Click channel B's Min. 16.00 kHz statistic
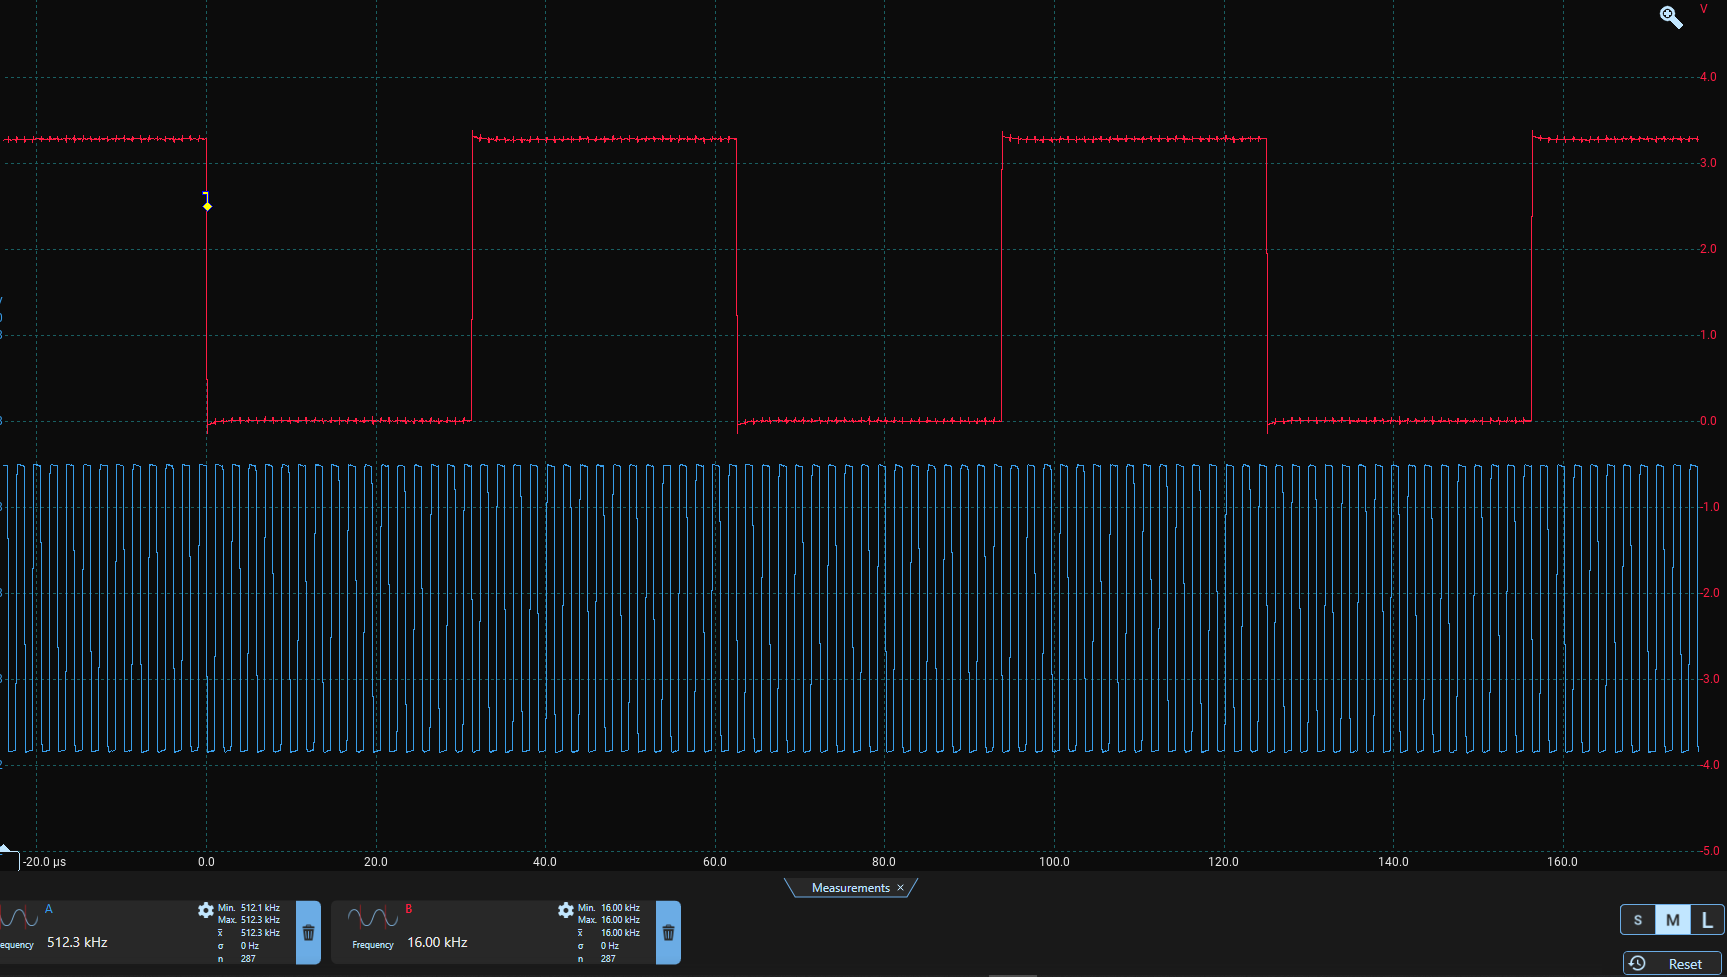This screenshot has height=977, width=1727. (x=608, y=908)
